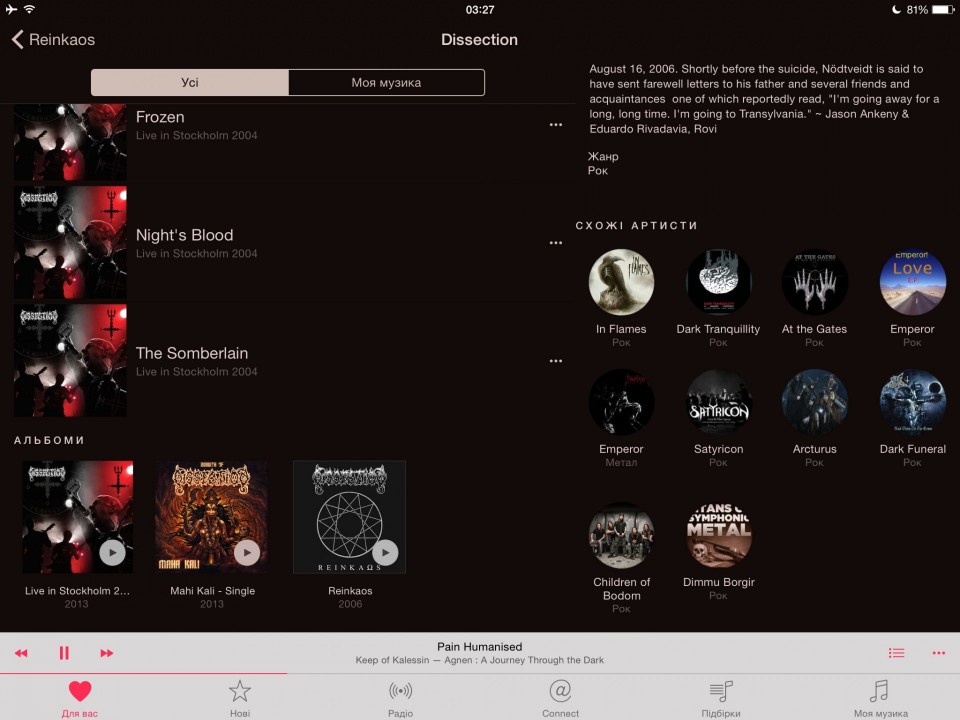
Task: Switch to Моя музика segment
Action: click(x=386, y=83)
